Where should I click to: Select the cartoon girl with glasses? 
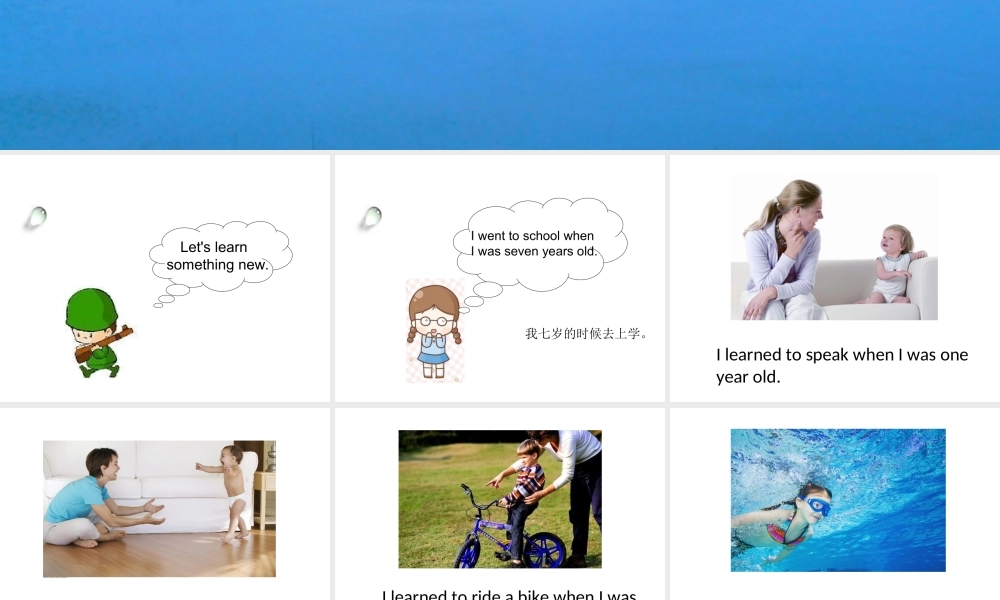(x=434, y=331)
